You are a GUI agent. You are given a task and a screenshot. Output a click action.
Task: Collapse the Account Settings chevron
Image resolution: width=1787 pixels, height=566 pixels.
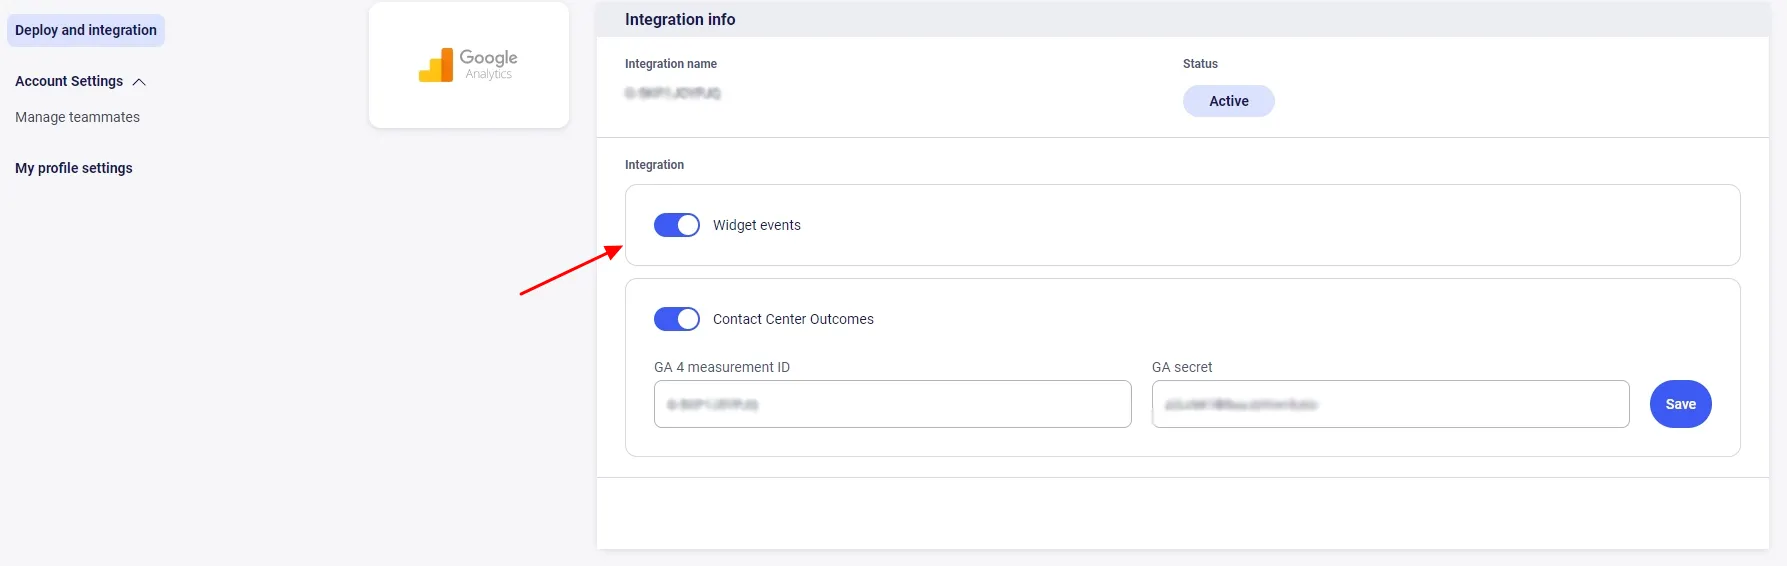(x=139, y=82)
